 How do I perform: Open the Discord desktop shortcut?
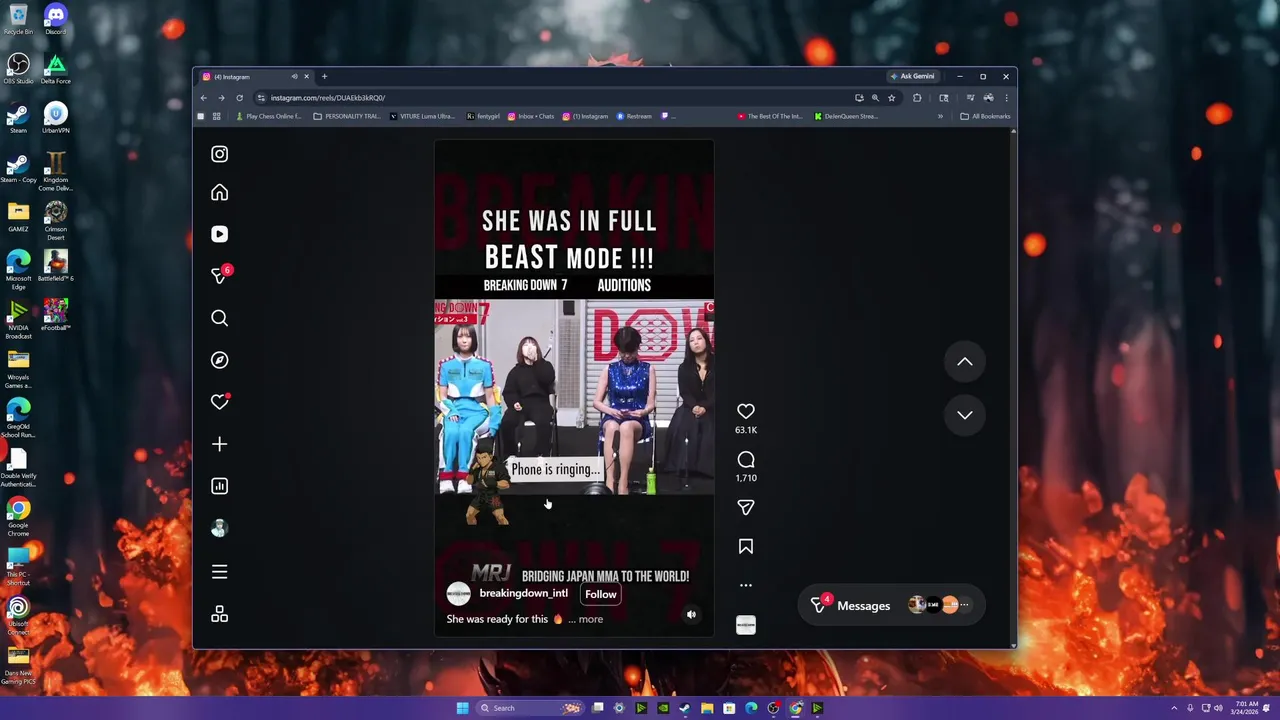56,20
